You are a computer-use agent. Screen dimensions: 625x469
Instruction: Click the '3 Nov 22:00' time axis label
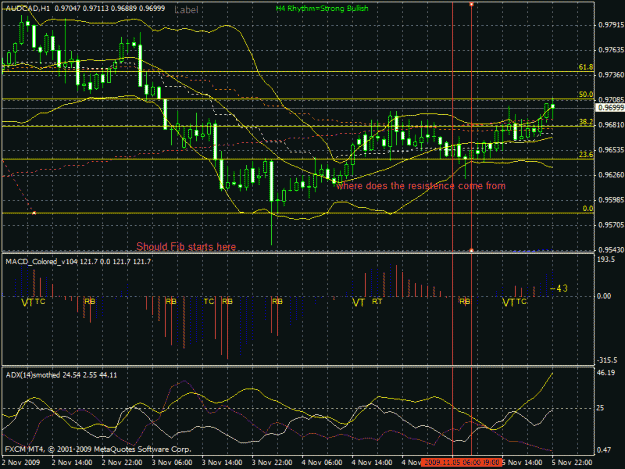[x=272, y=462]
